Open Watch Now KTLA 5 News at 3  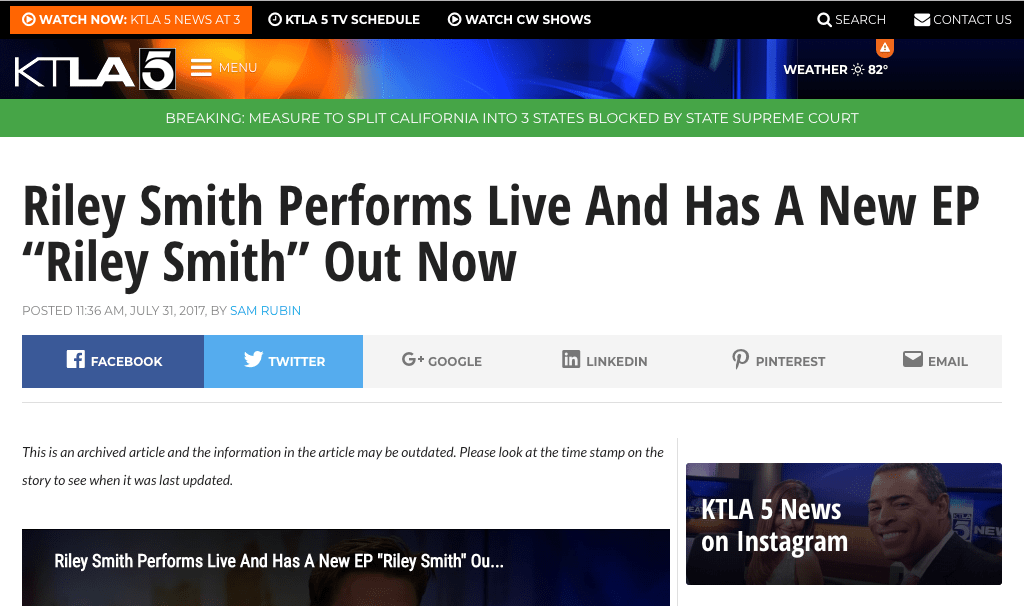tap(131, 20)
